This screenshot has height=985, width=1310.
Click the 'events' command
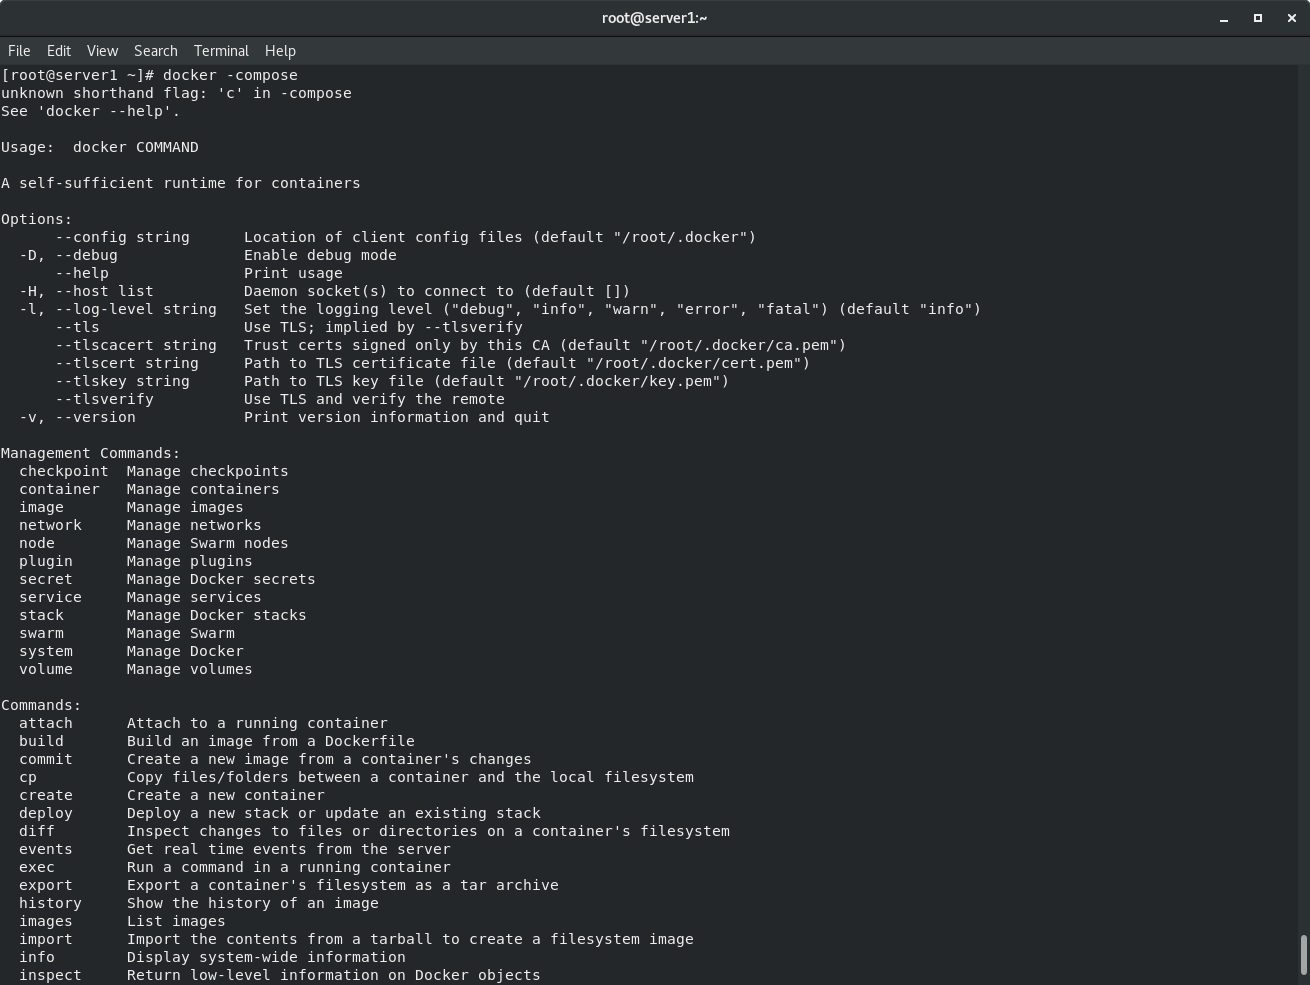(x=46, y=849)
